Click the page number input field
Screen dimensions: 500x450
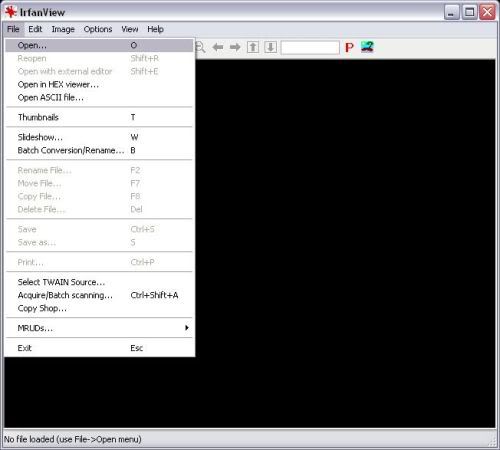tap(310, 47)
